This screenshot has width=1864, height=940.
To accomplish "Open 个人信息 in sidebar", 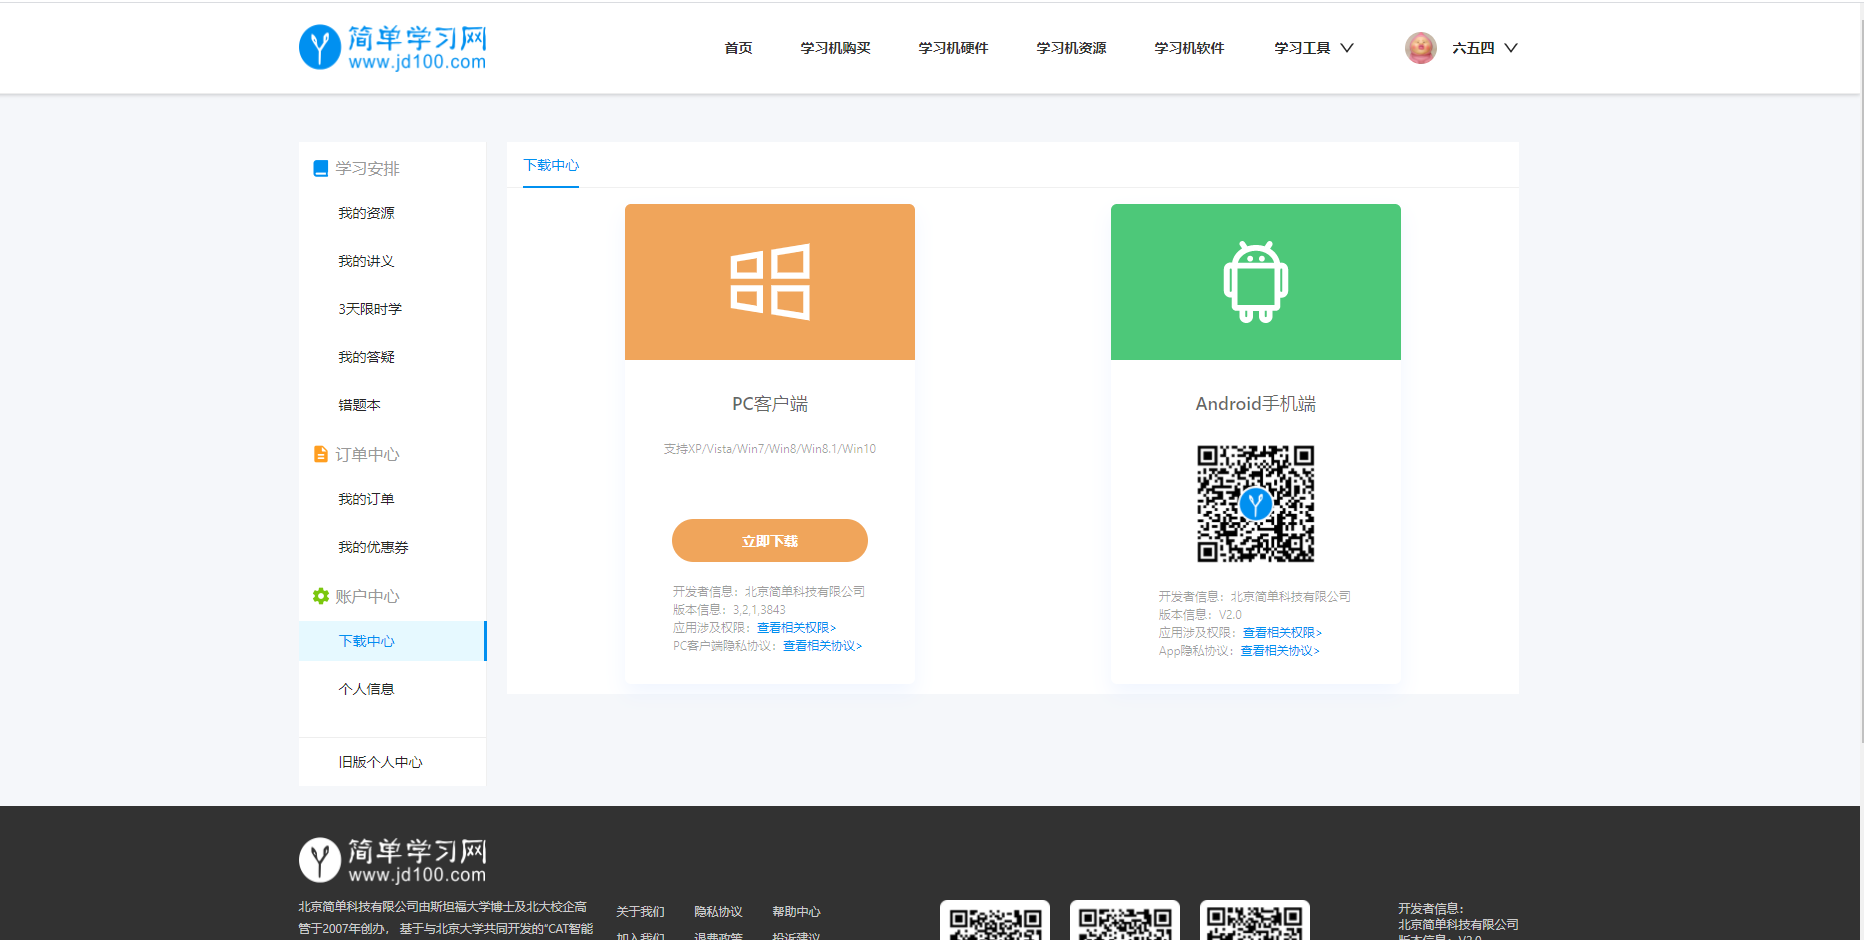I will click(366, 689).
